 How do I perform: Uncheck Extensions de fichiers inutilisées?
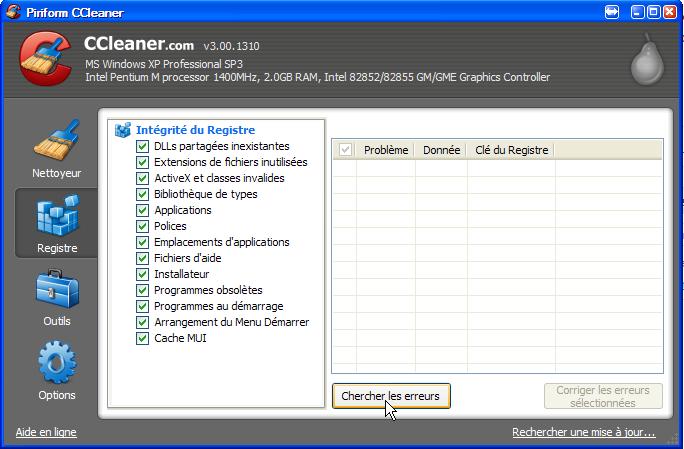(x=142, y=162)
